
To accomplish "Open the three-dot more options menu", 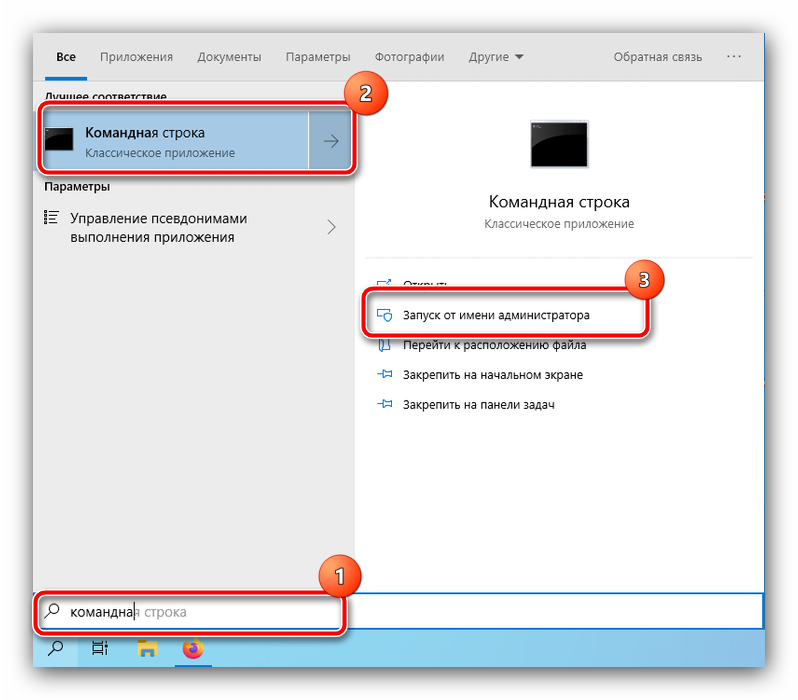I will point(733,57).
